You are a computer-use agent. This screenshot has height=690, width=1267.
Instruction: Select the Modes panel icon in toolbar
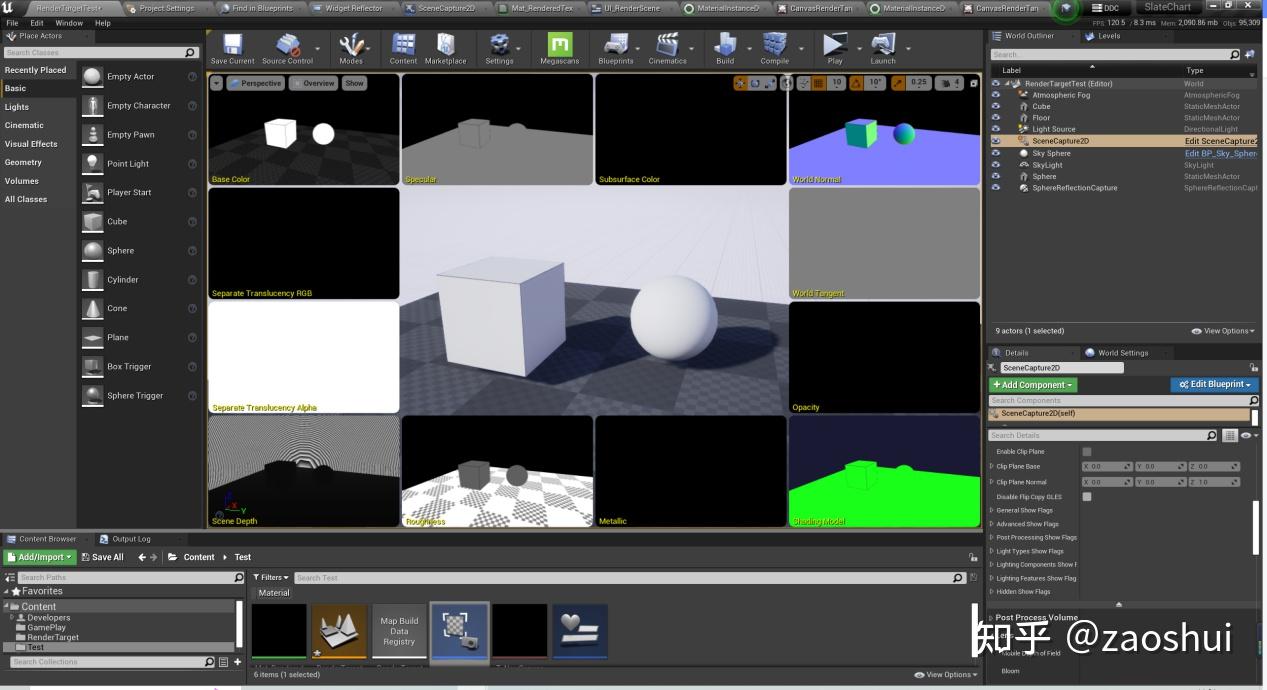pyautogui.click(x=351, y=46)
